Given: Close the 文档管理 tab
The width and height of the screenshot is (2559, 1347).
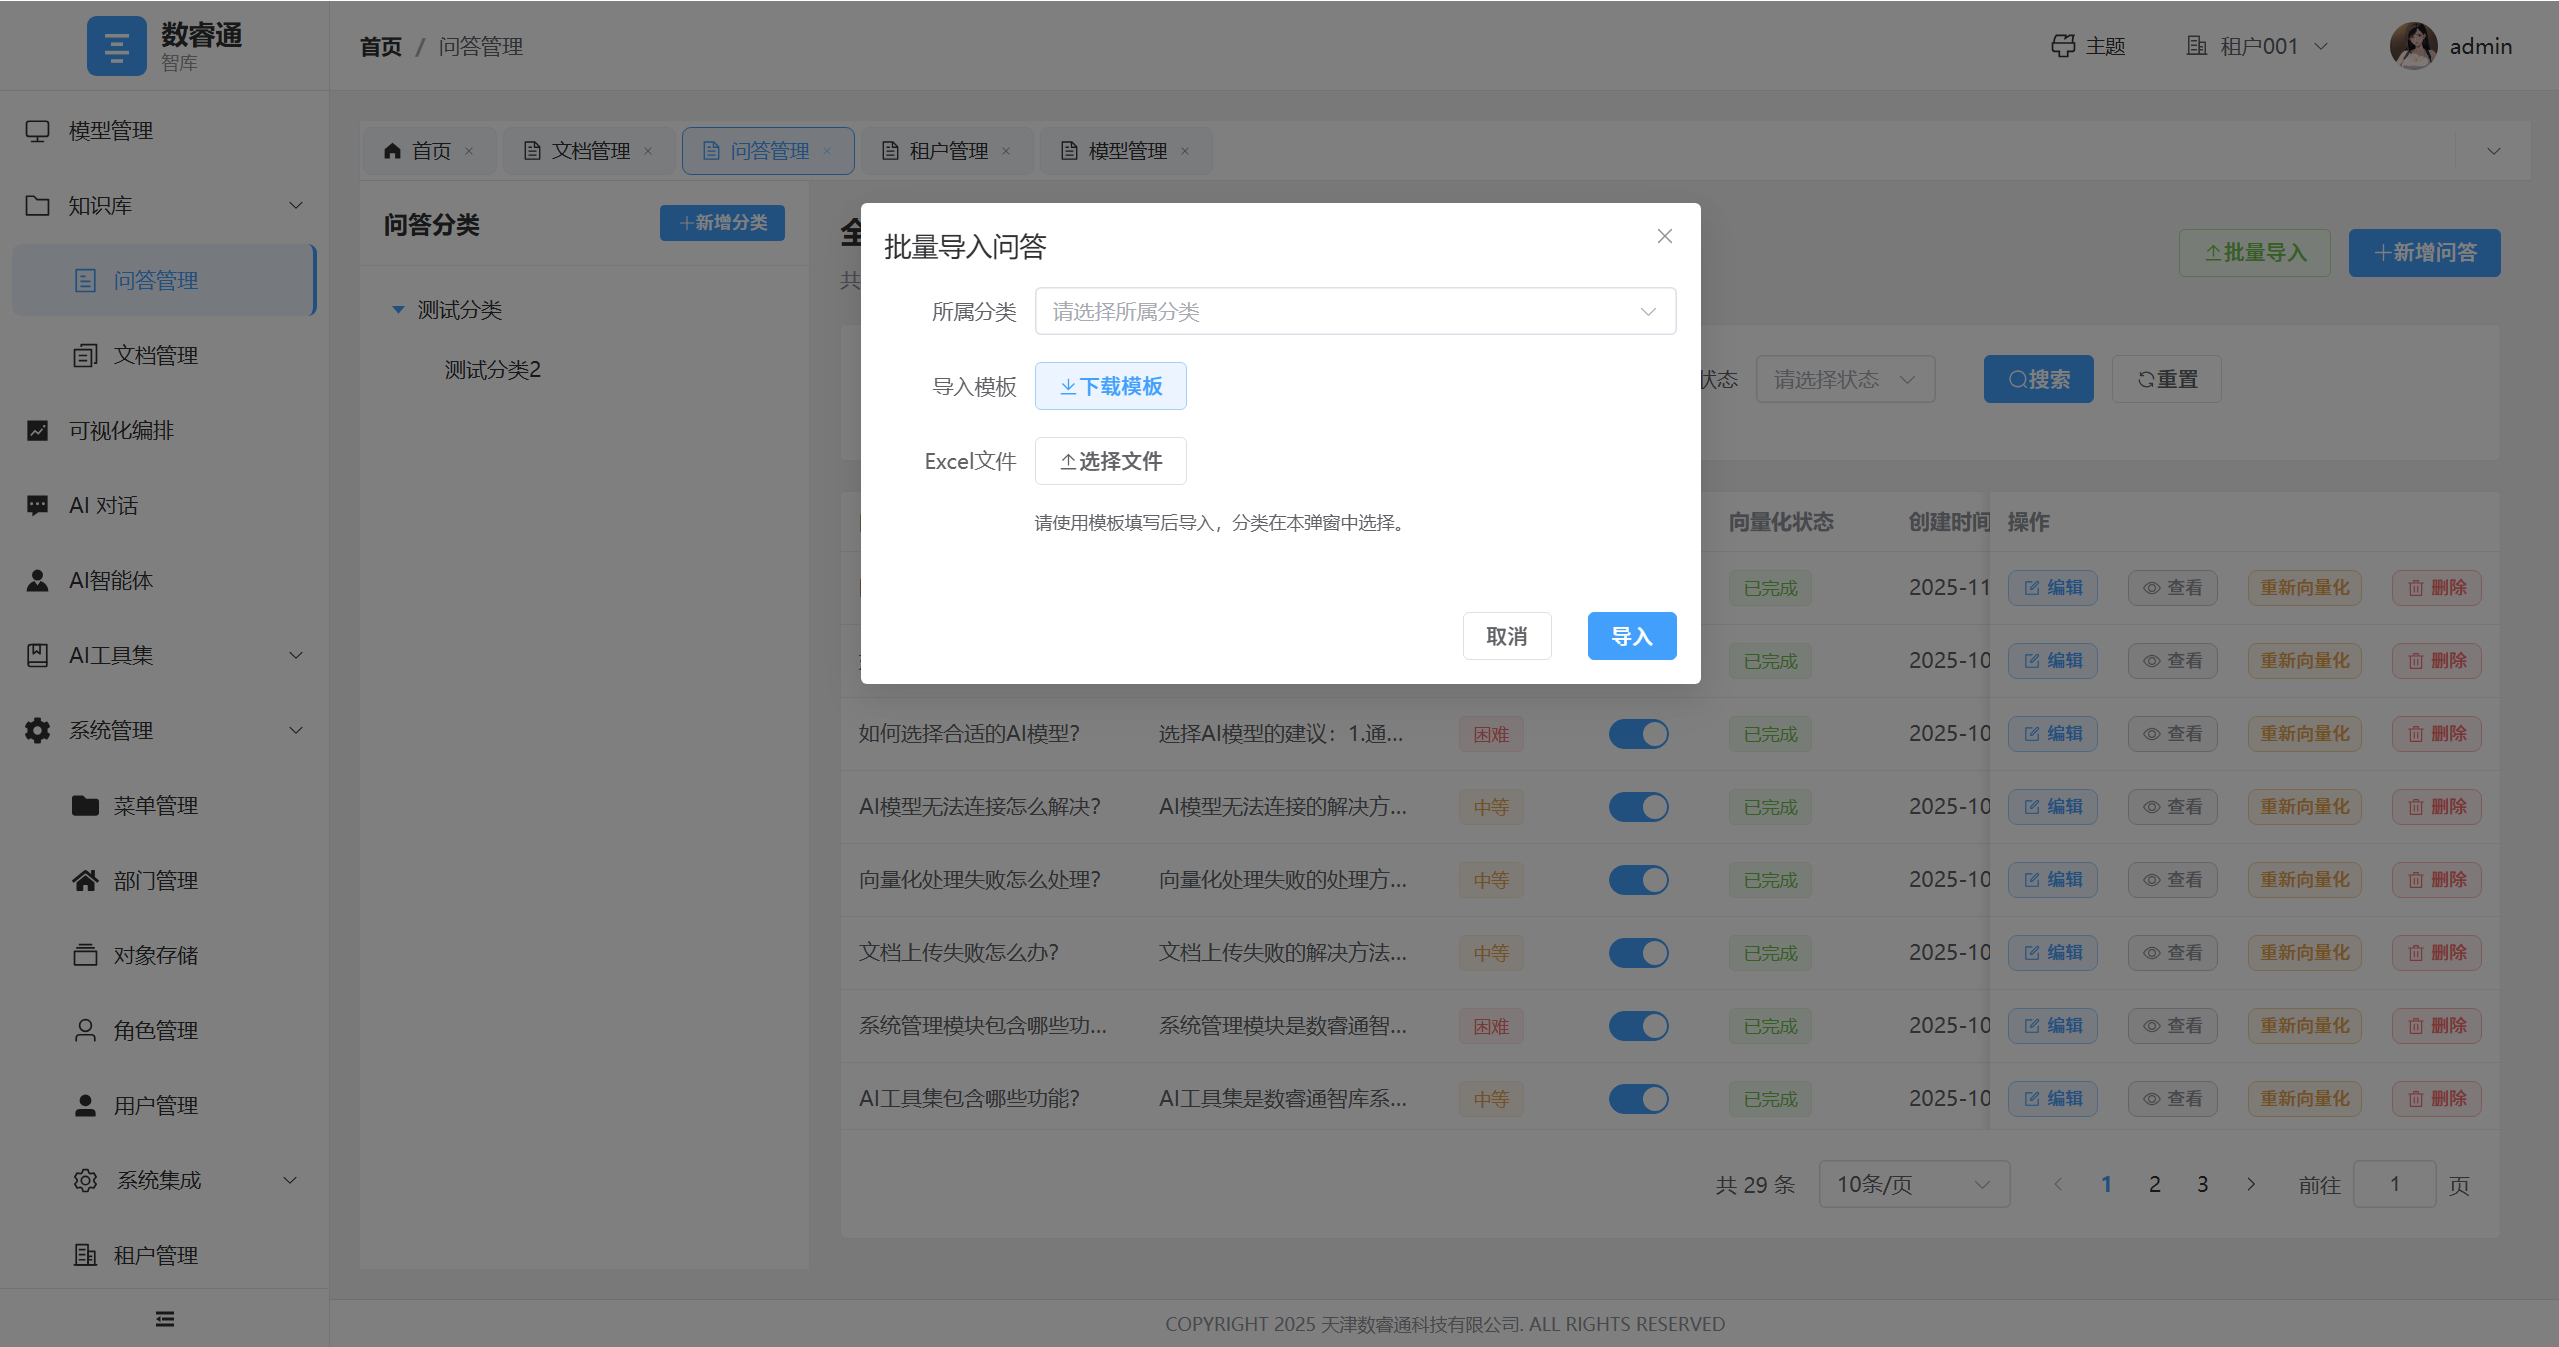Looking at the screenshot, I should tap(648, 151).
